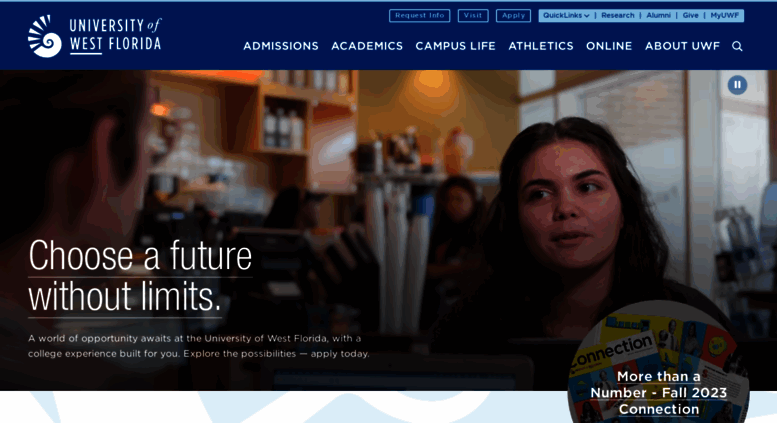Image resolution: width=777 pixels, height=423 pixels.
Task: Open the Research link
Action: coord(617,15)
